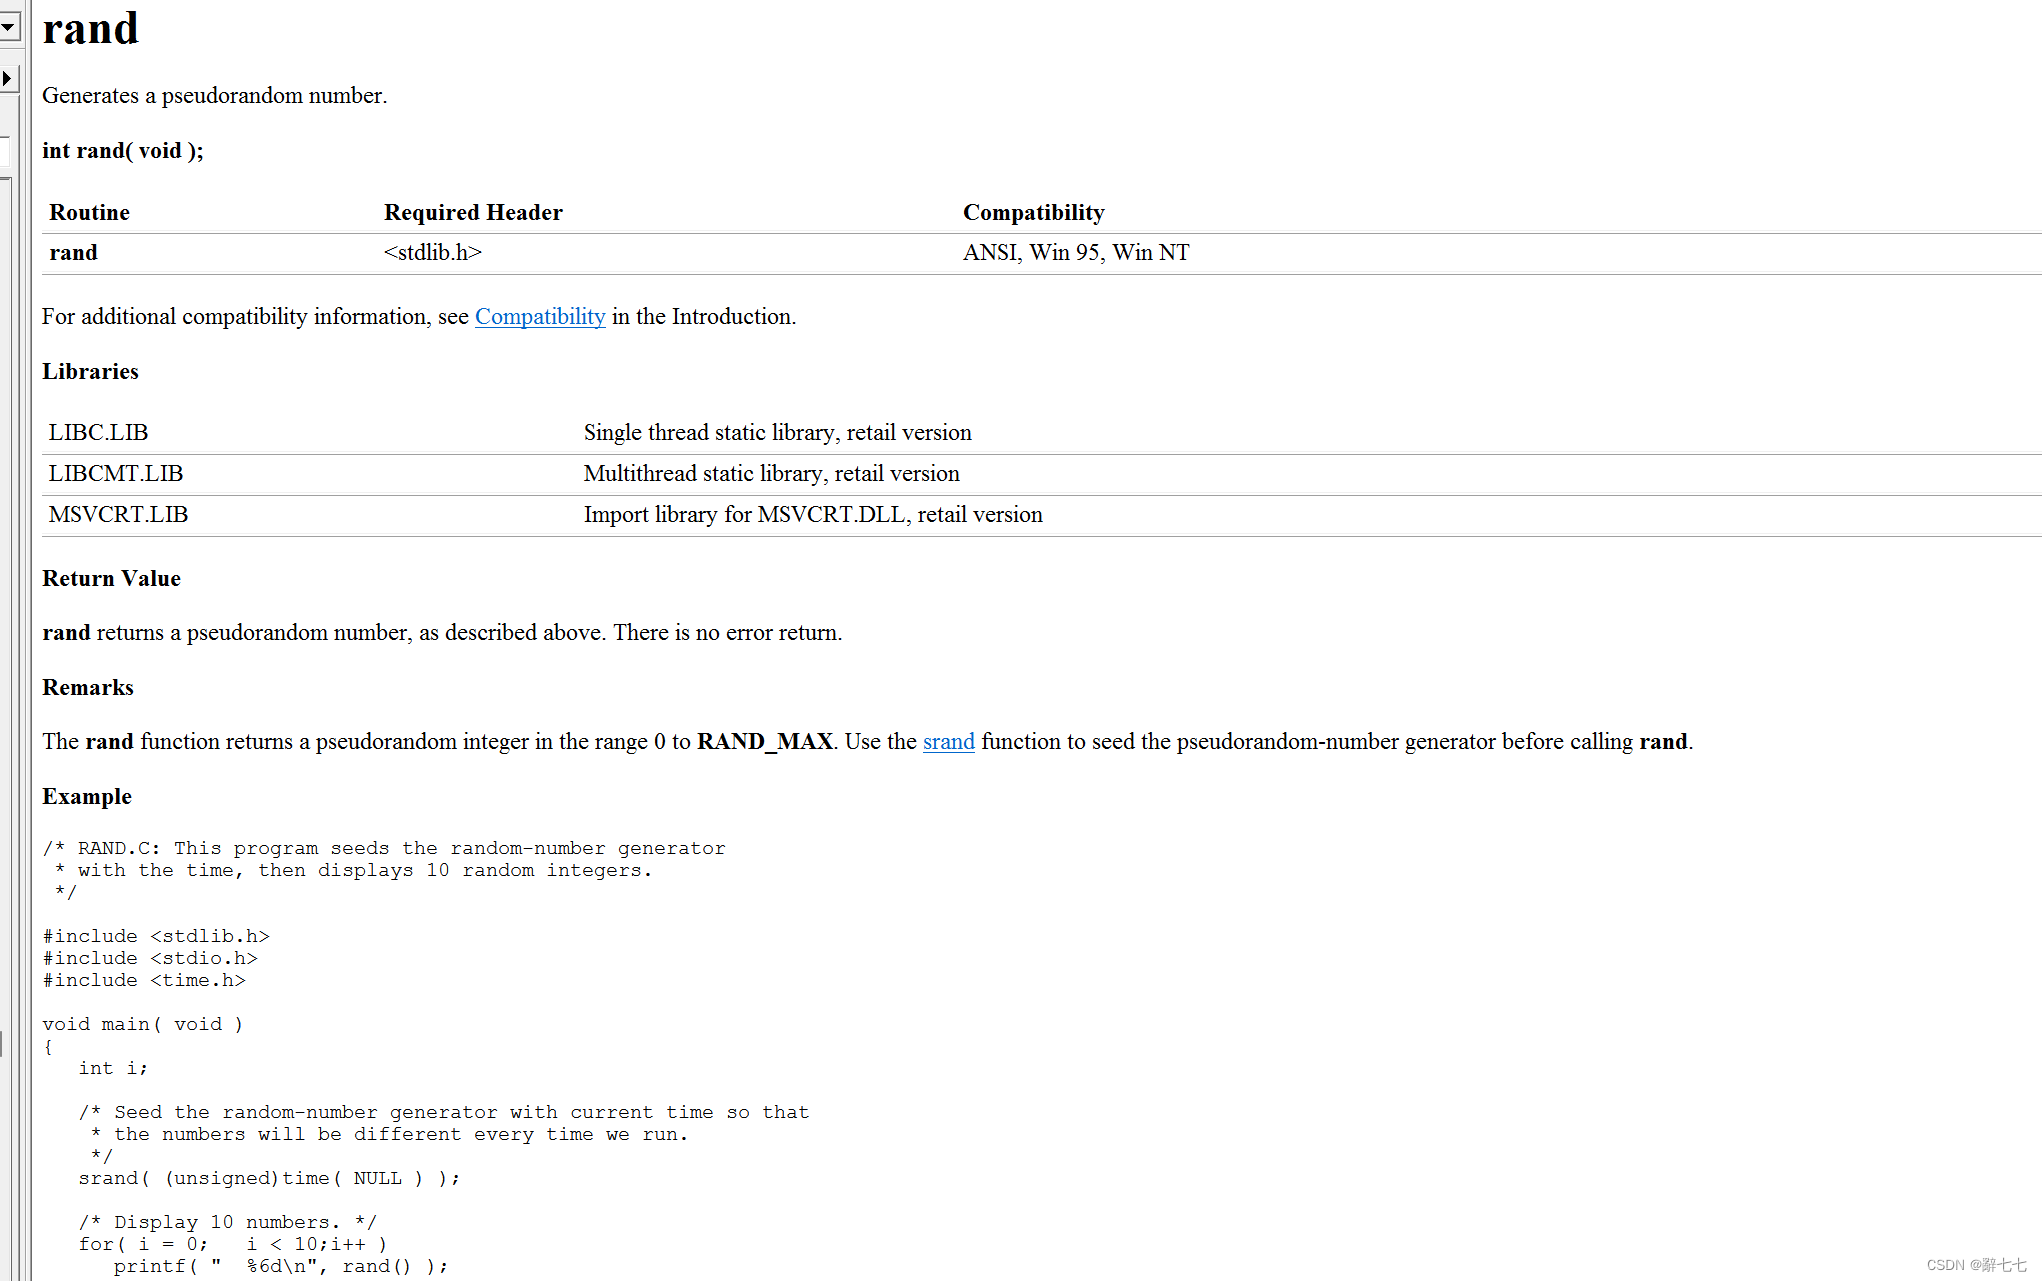The width and height of the screenshot is (2042, 1281).
Task: Click the bold RAND_MAX text in Remarks
Action: point(764,742)
